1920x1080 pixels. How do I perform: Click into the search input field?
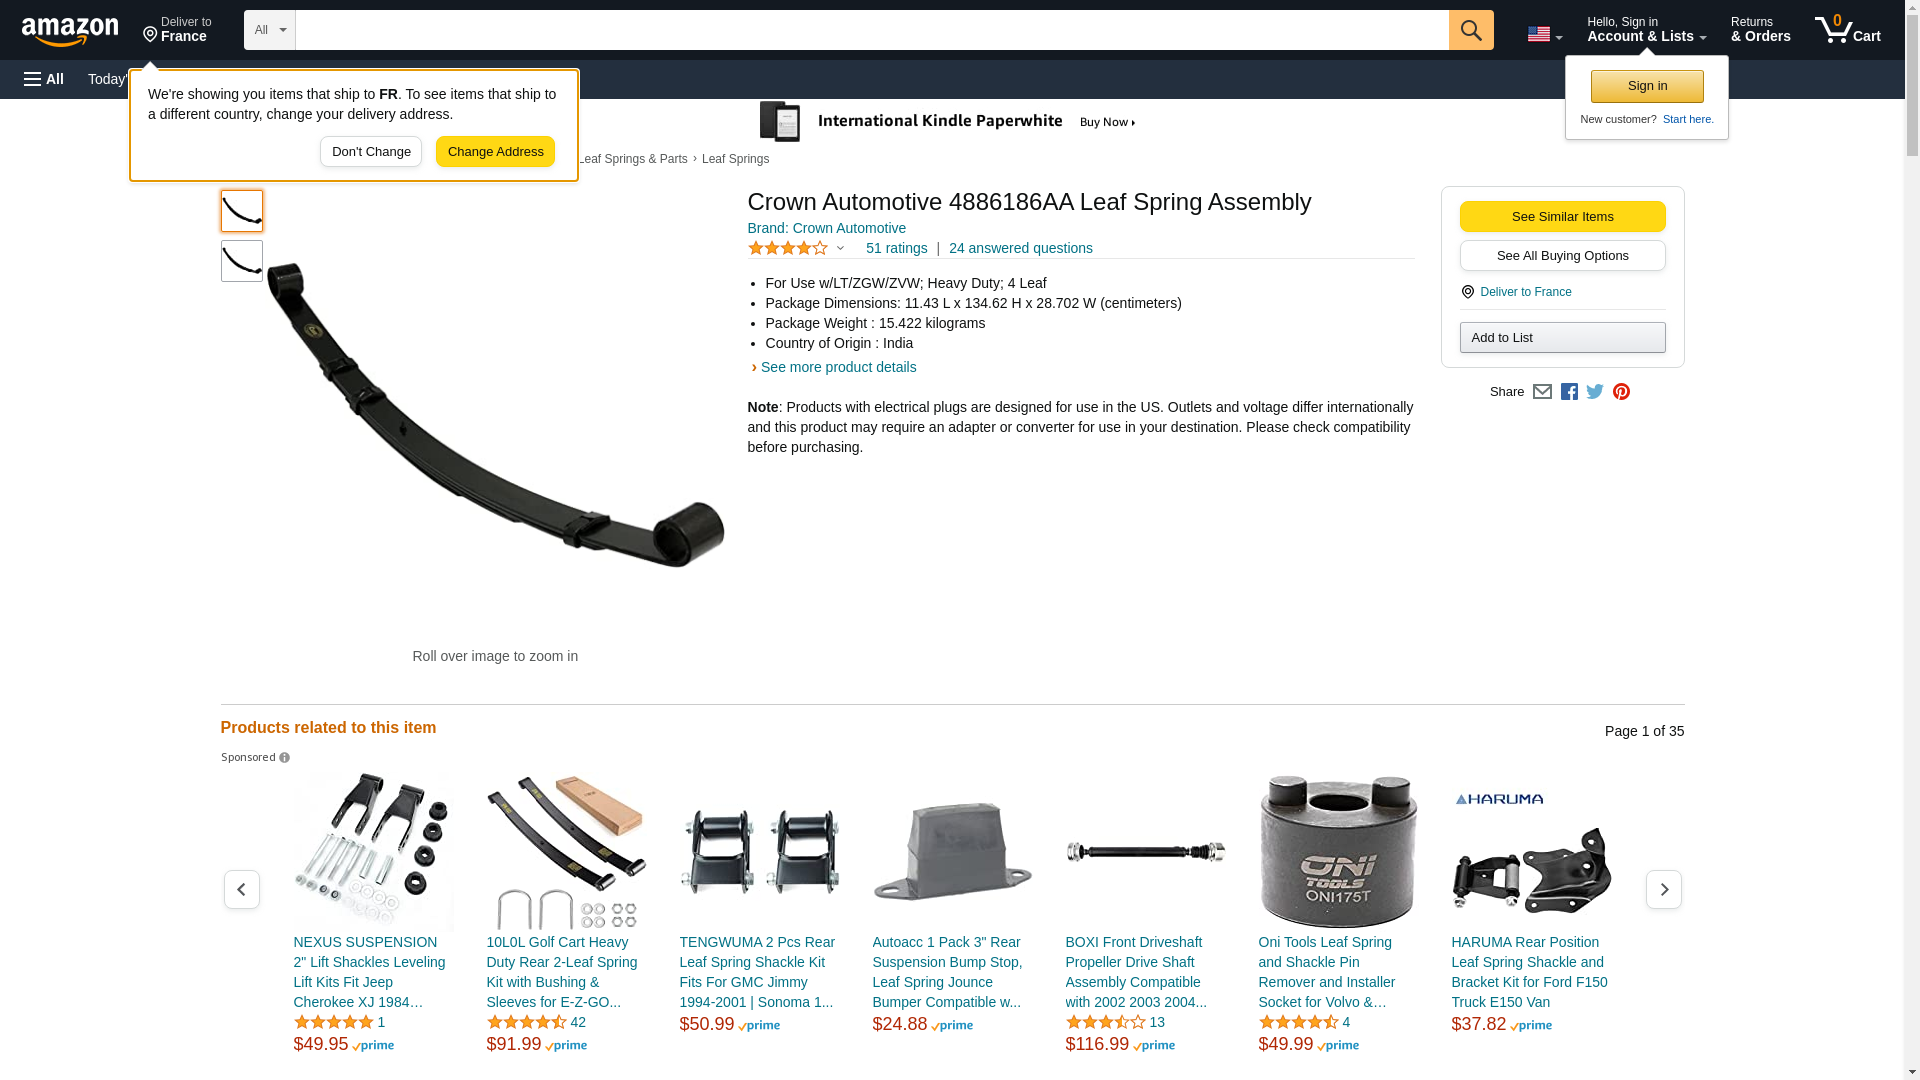coord(871,30)
